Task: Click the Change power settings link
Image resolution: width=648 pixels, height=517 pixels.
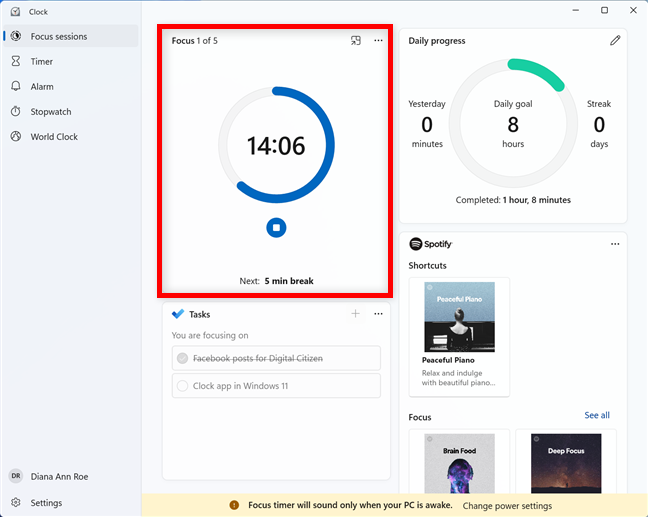Action: (507, 506)
